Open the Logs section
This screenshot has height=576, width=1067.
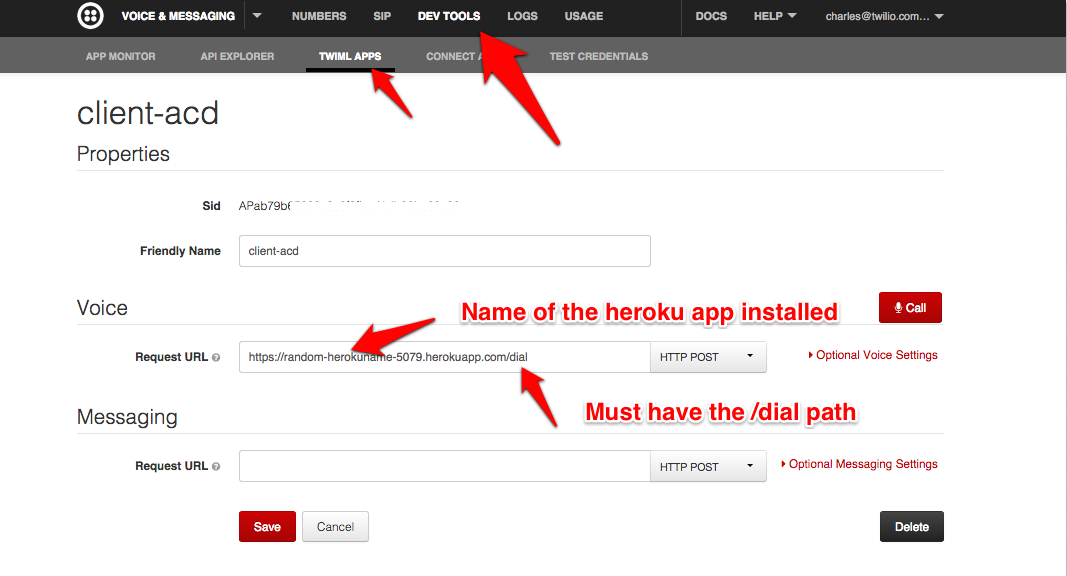coord(522,16)
